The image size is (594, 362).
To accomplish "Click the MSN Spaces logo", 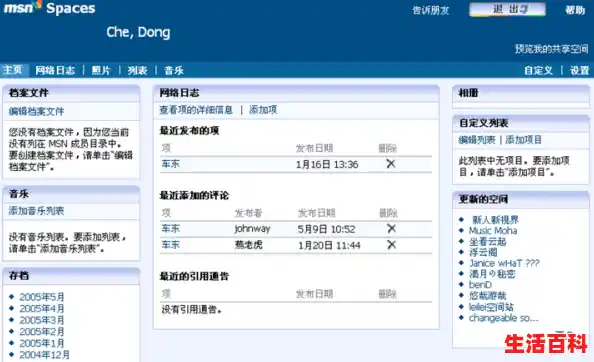I will pyautogui.click(x=49, y=8).
